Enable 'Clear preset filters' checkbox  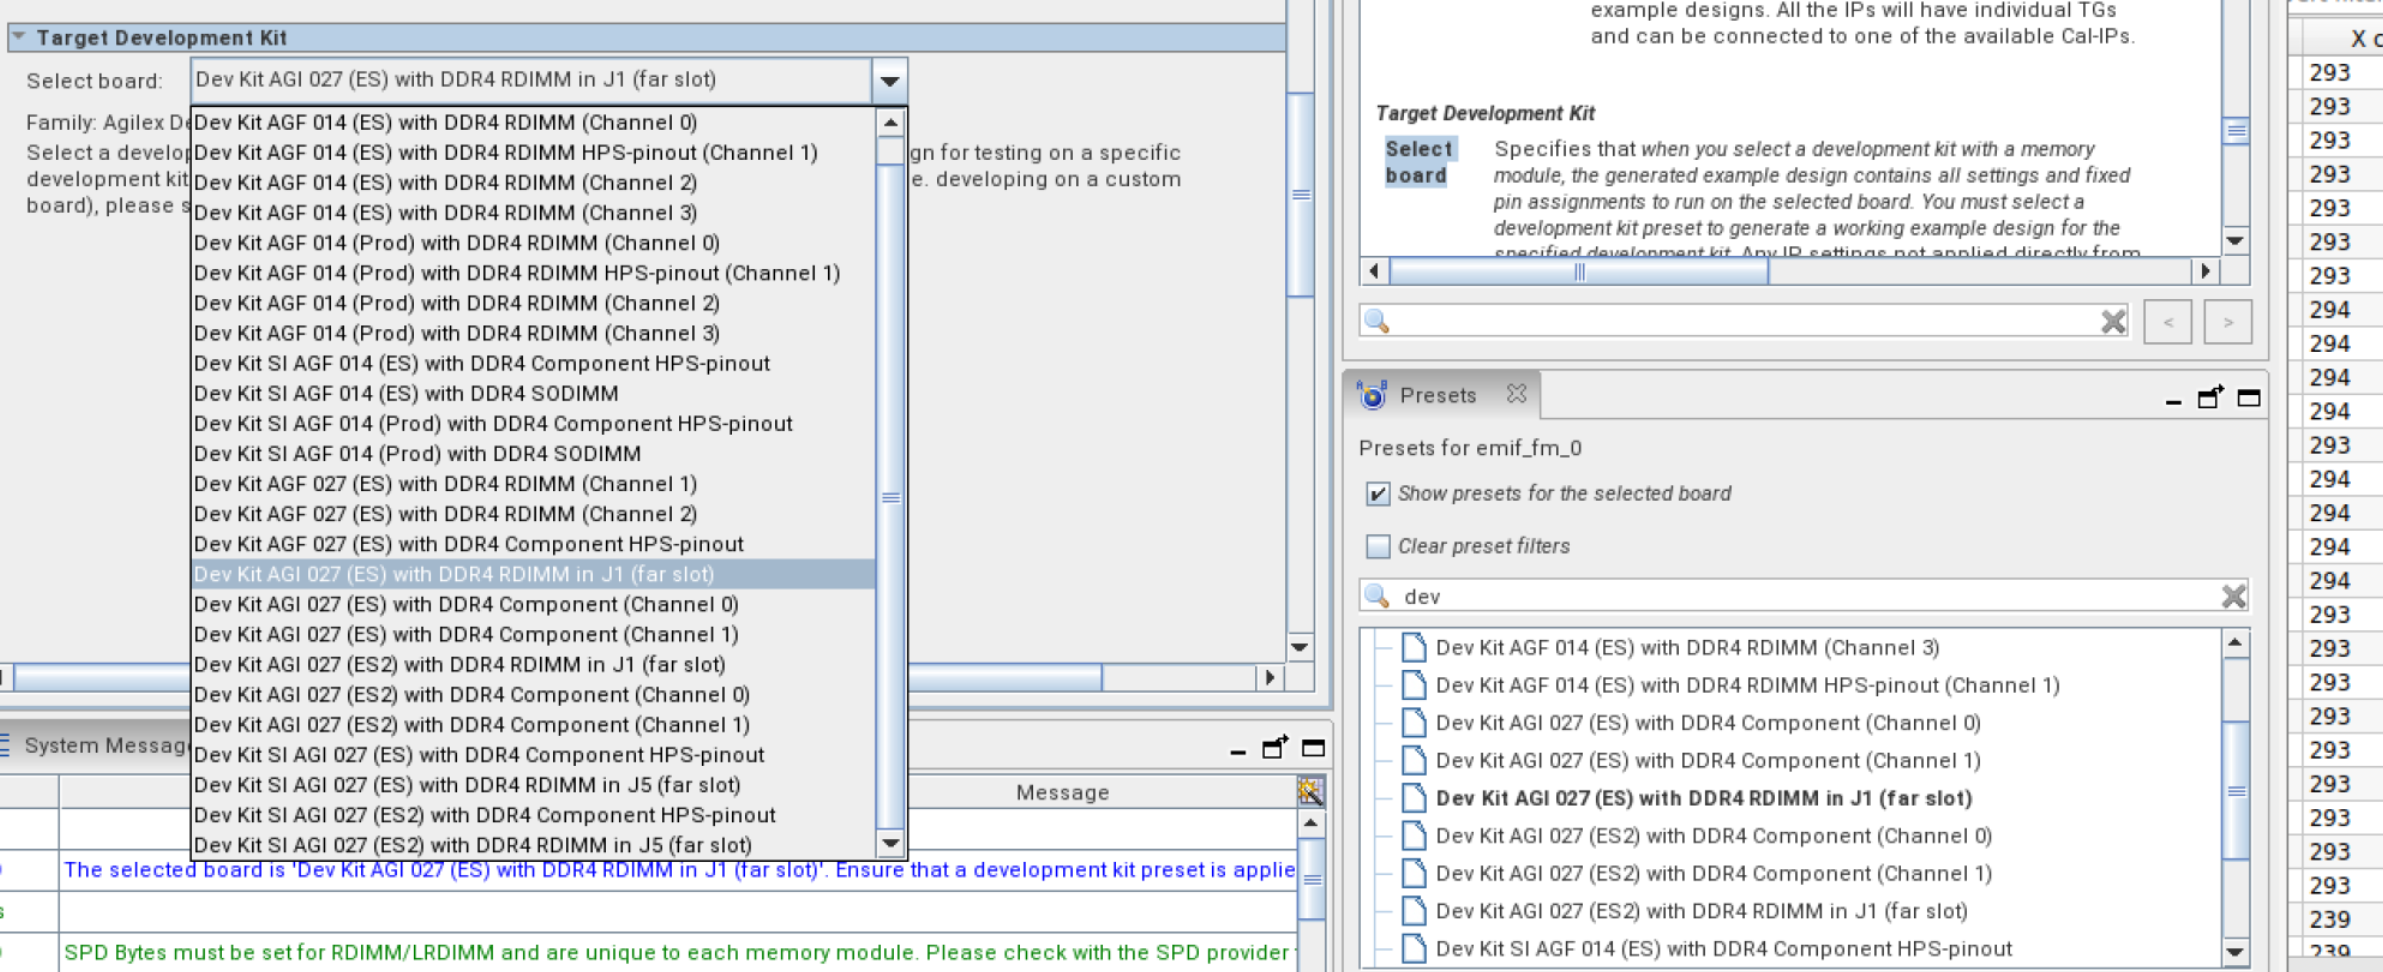pos(1377,546)
